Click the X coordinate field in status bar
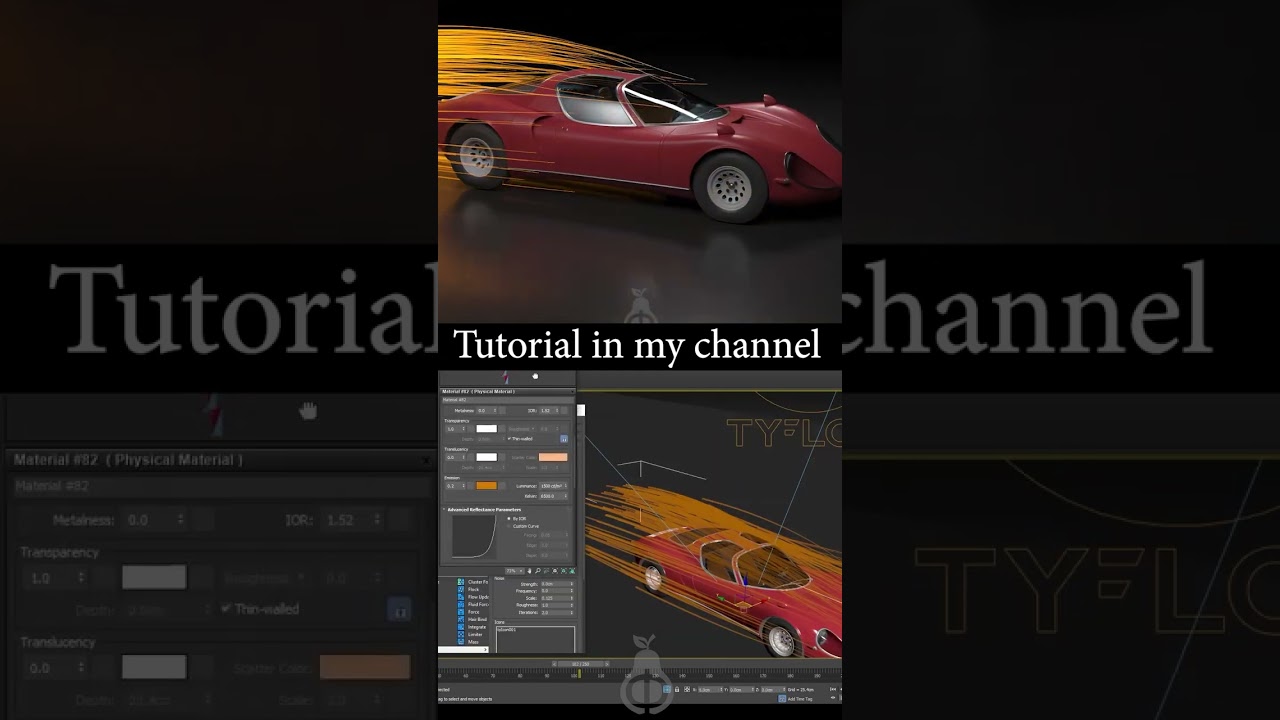The image size is (1280, 720). (x=710, y=689)
